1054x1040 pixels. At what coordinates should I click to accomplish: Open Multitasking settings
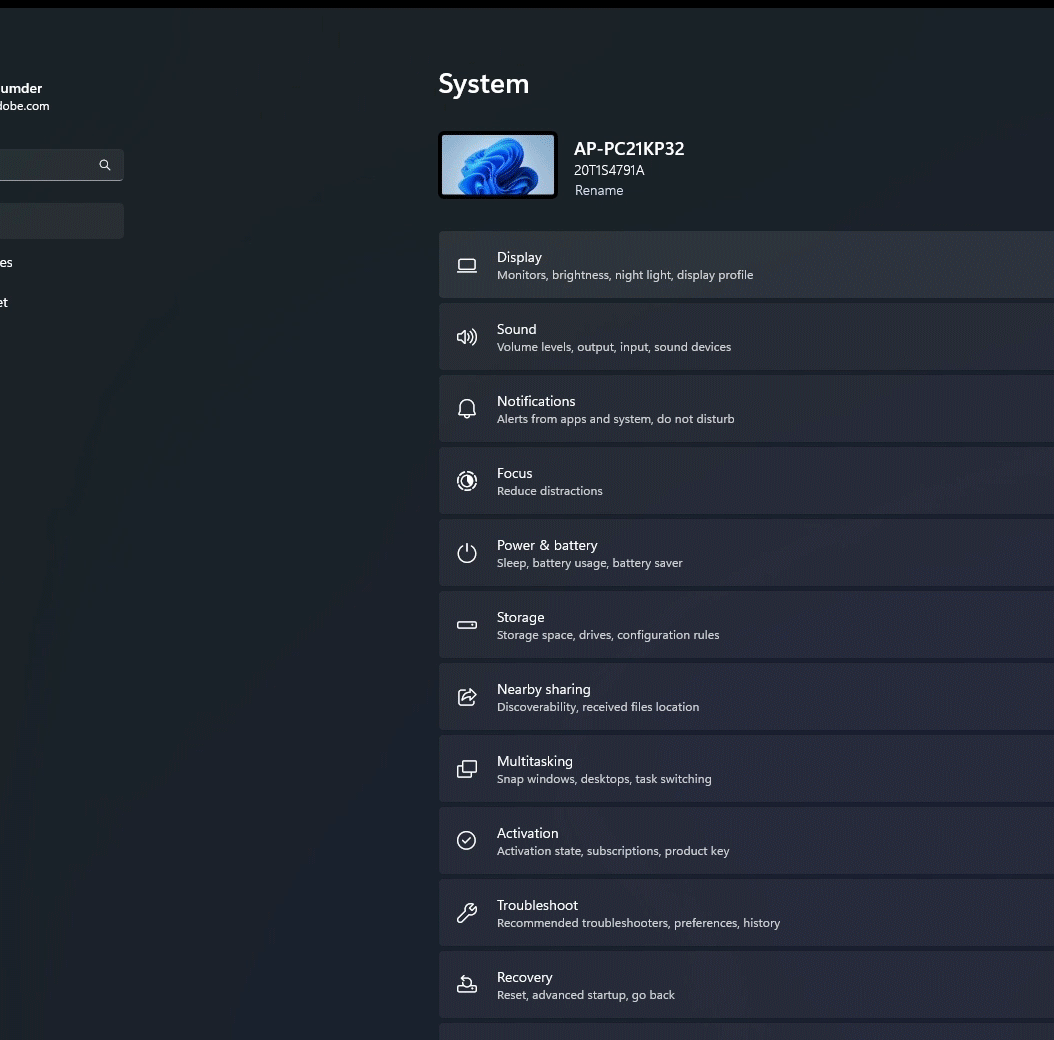746,768
